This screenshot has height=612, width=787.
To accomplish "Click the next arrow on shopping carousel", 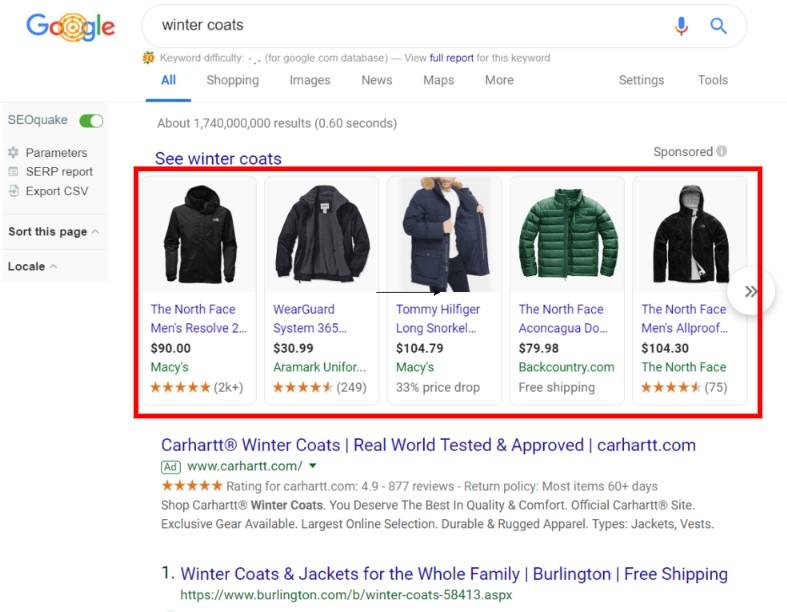I will point(750,292).
